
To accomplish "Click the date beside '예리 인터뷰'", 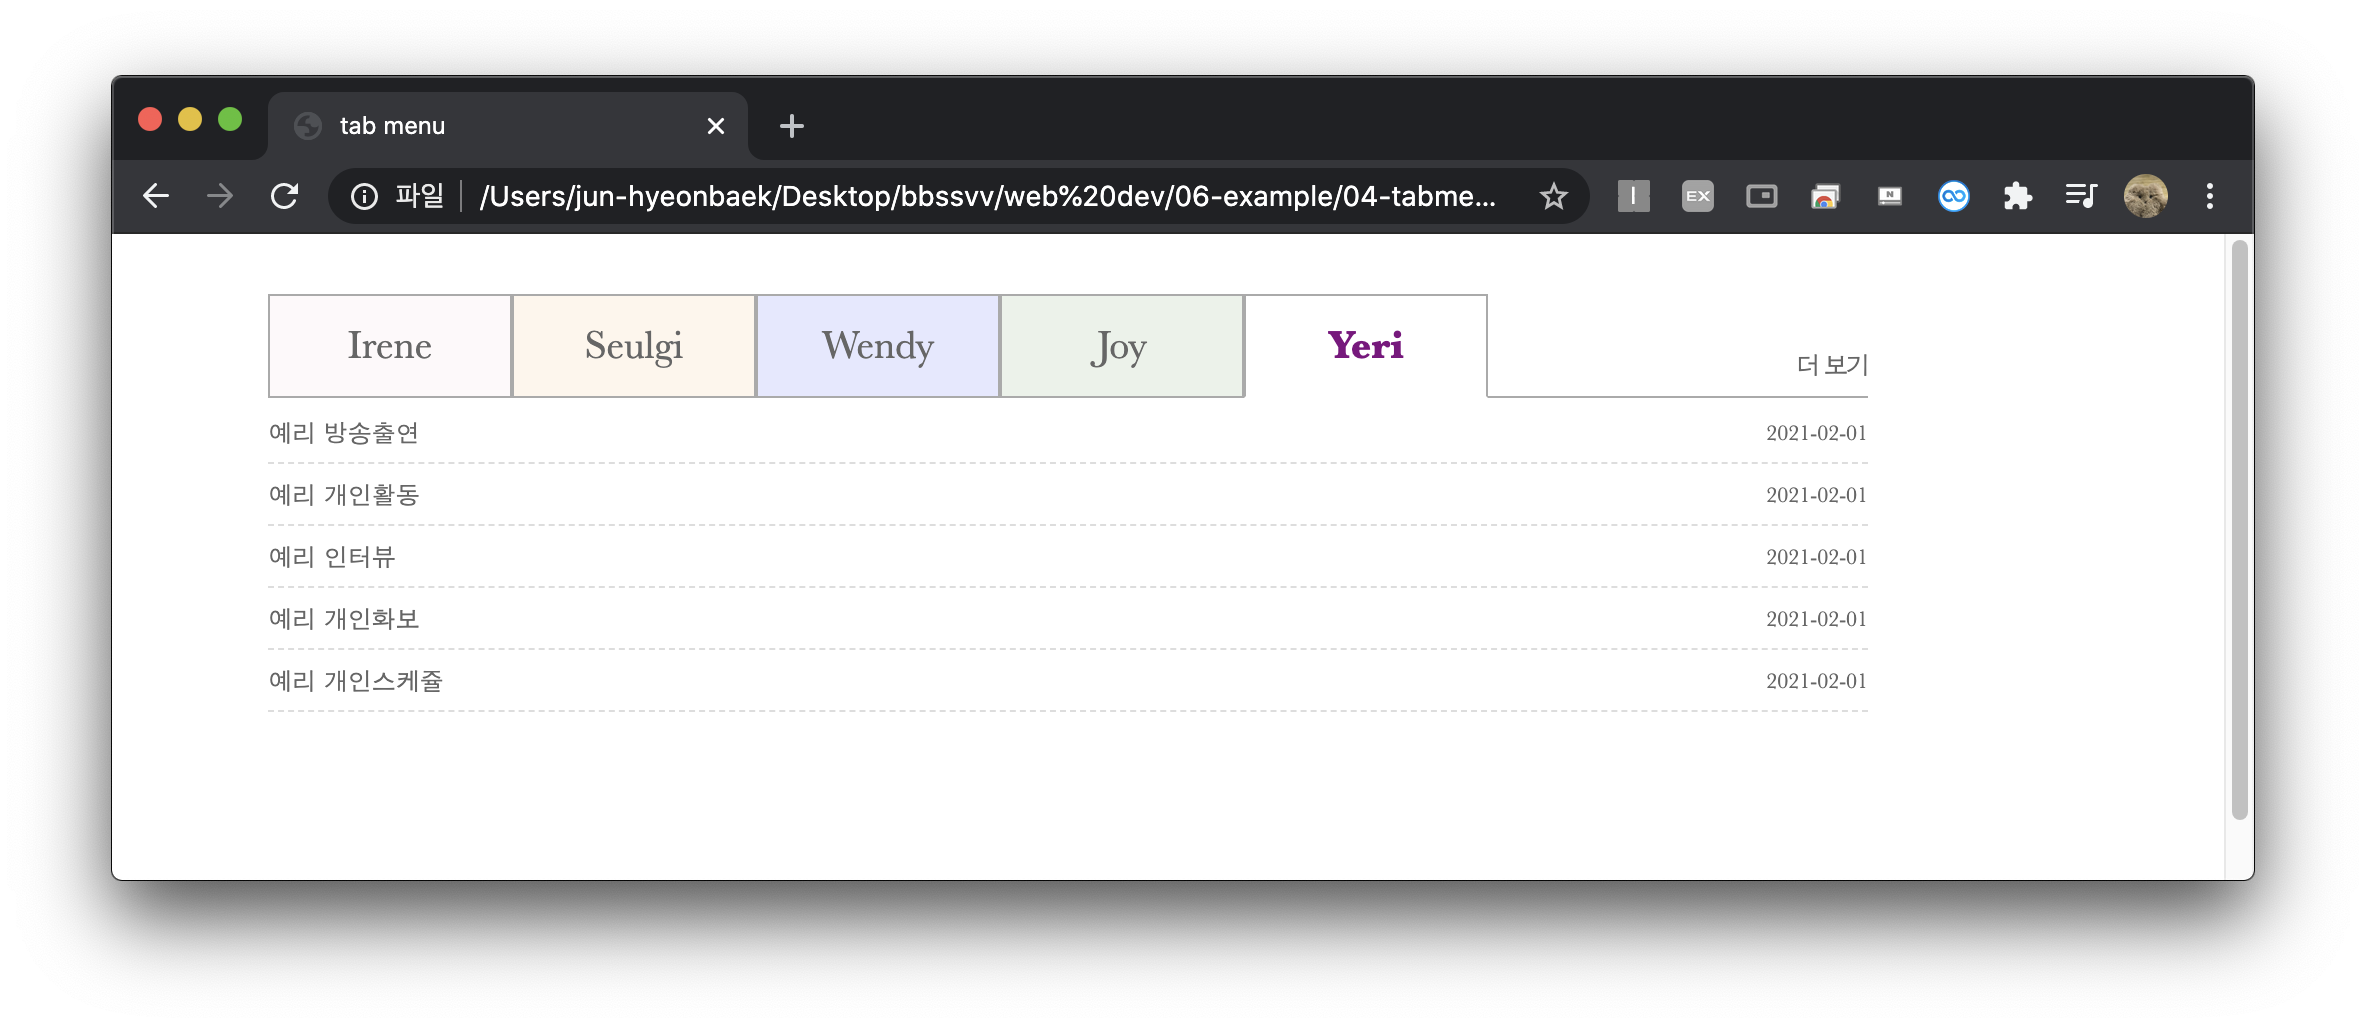I will [x=1816, y=557].
